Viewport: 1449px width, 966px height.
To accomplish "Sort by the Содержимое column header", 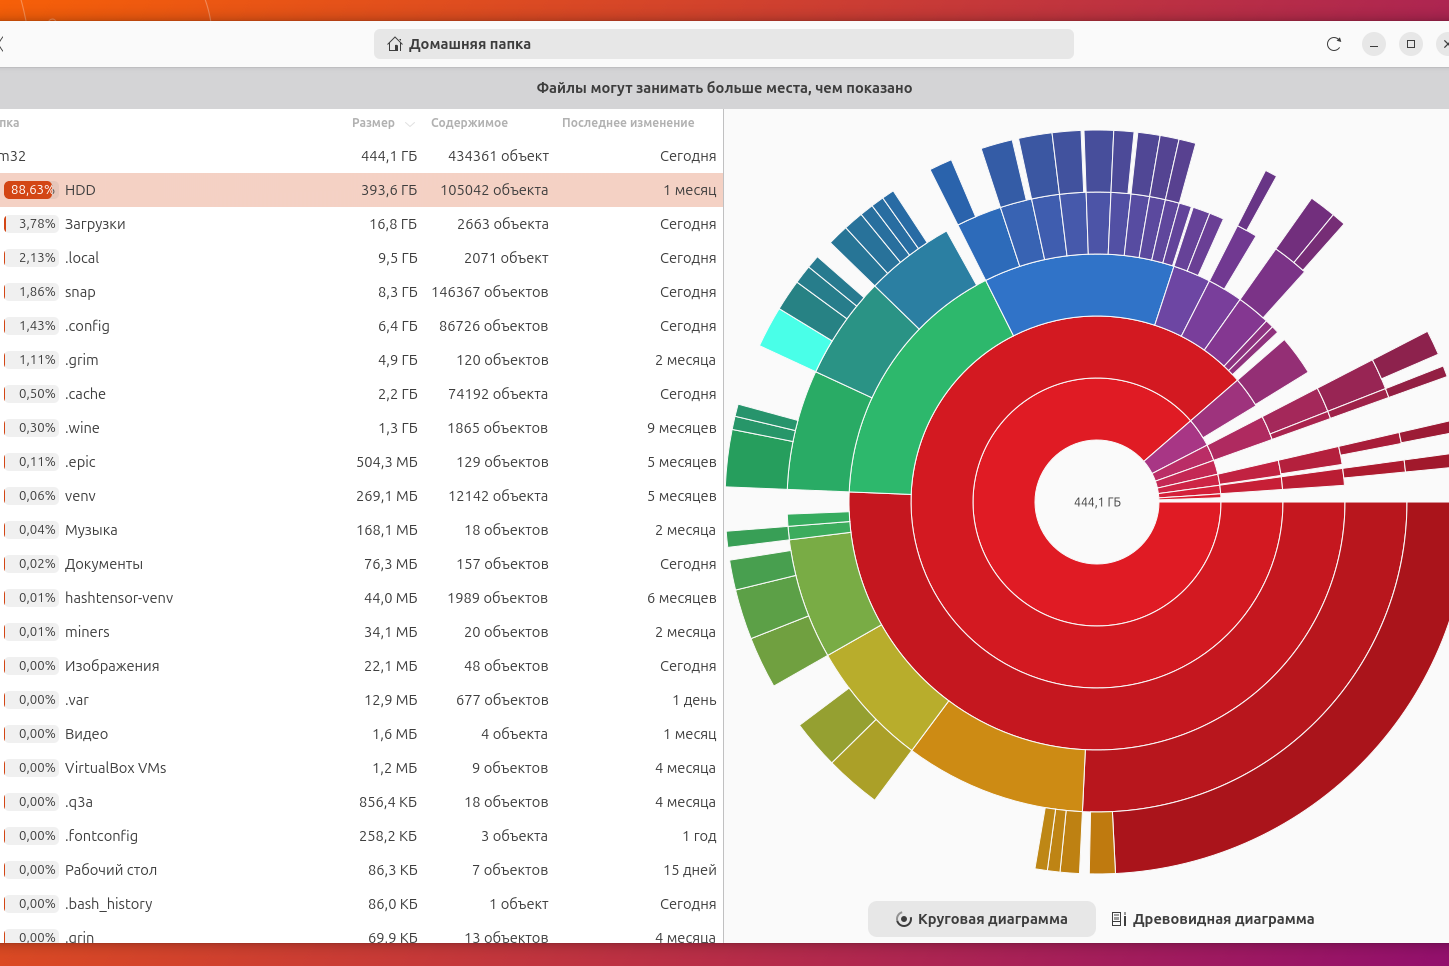I will 469,123.
